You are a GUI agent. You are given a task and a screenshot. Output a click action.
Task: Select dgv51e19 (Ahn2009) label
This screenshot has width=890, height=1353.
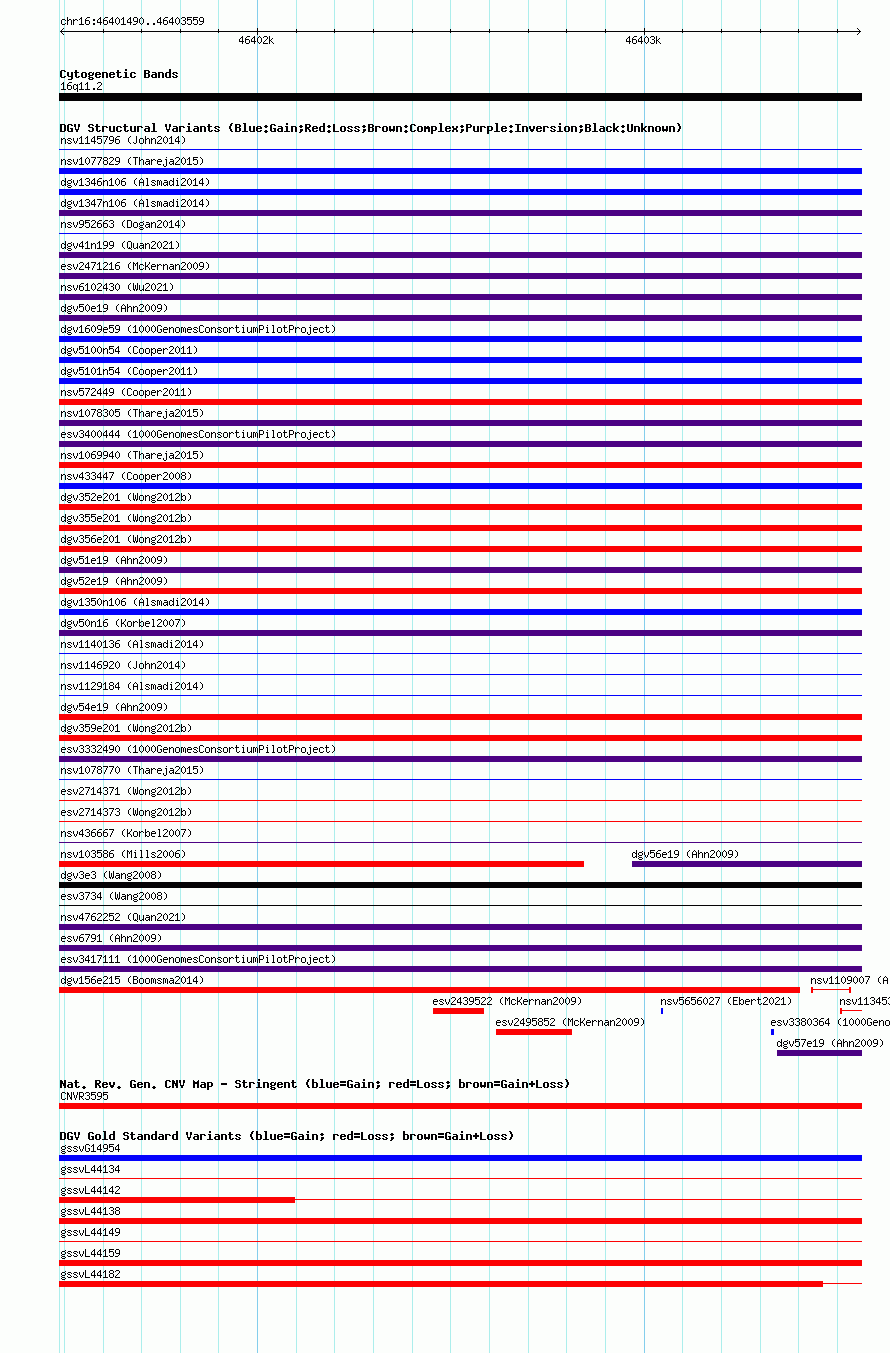click(x=114, y=560)
